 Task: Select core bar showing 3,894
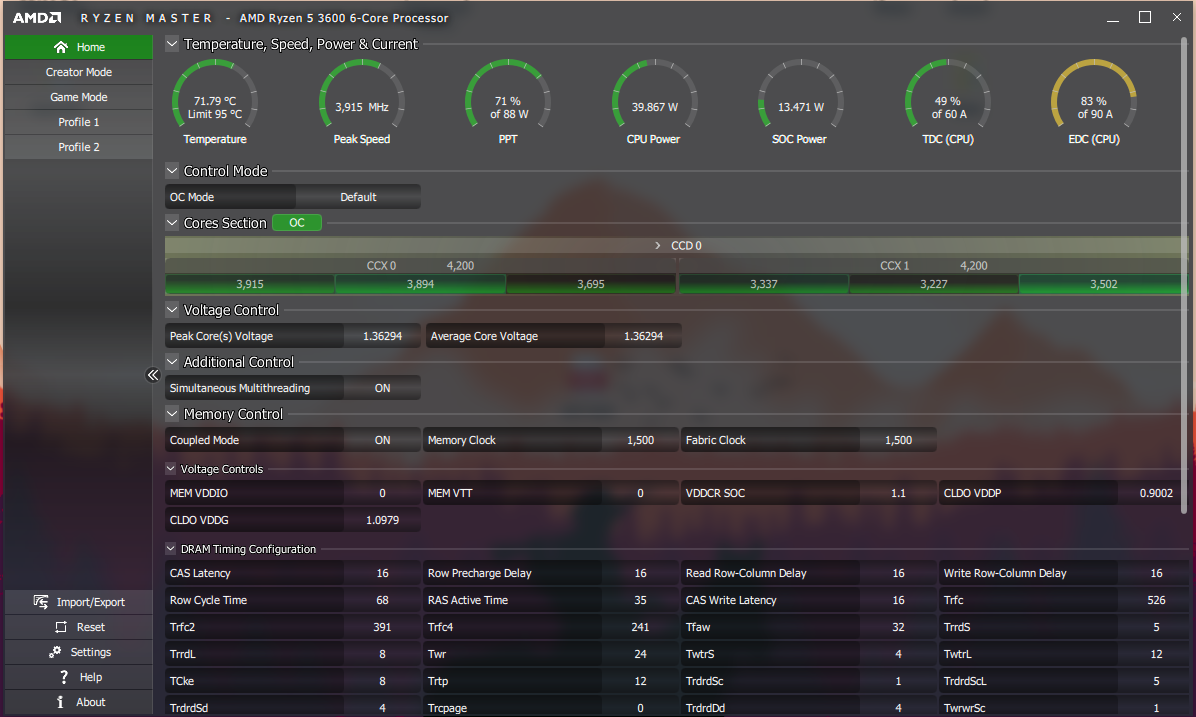[420, 284]
